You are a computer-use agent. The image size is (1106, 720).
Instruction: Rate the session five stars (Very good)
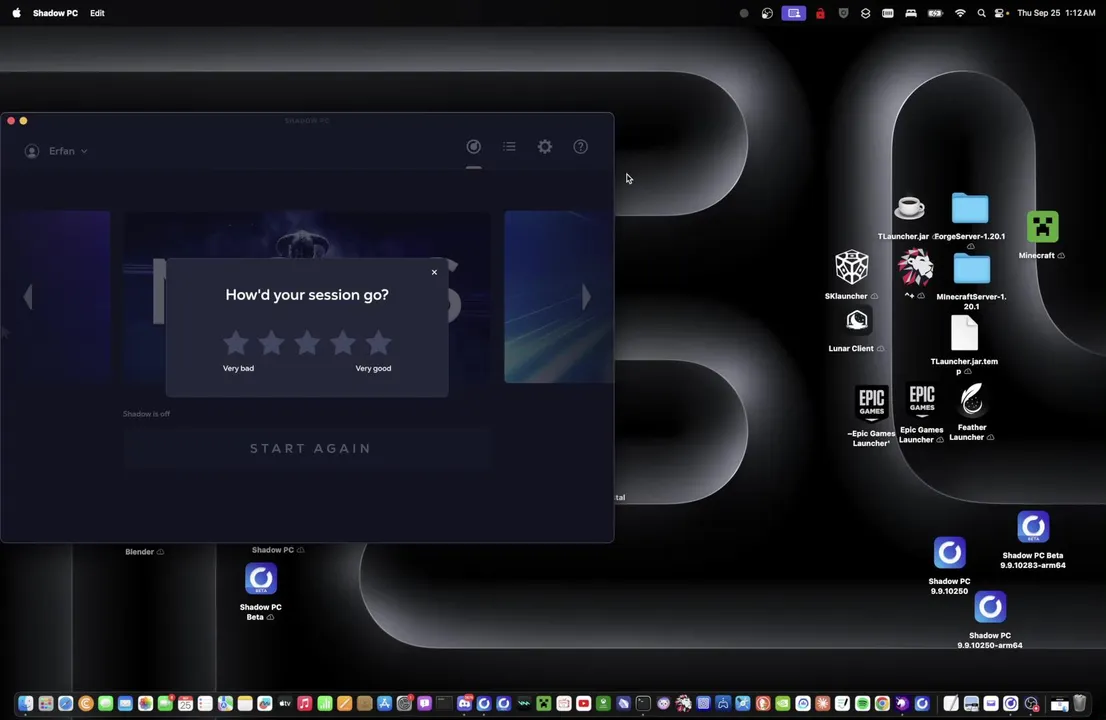coord(378,343)
